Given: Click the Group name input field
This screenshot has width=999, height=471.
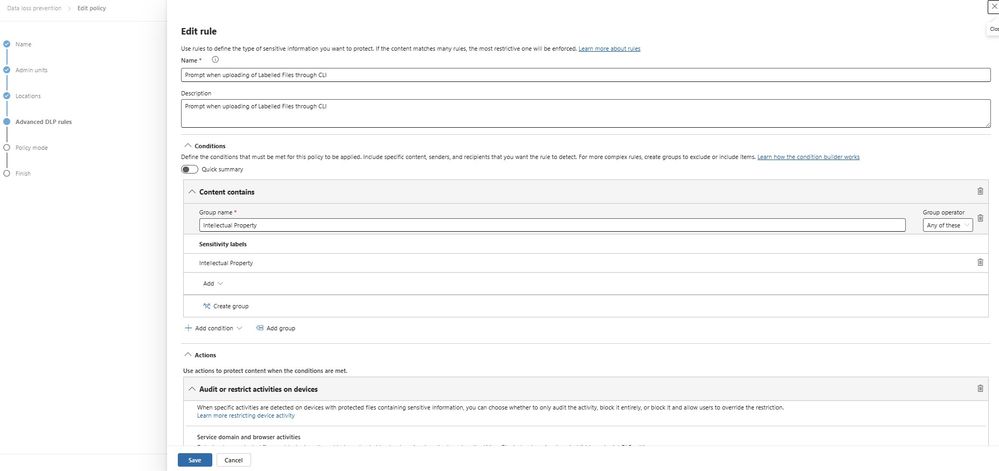Looking at the screenshot, I should [x=552, y=225].
